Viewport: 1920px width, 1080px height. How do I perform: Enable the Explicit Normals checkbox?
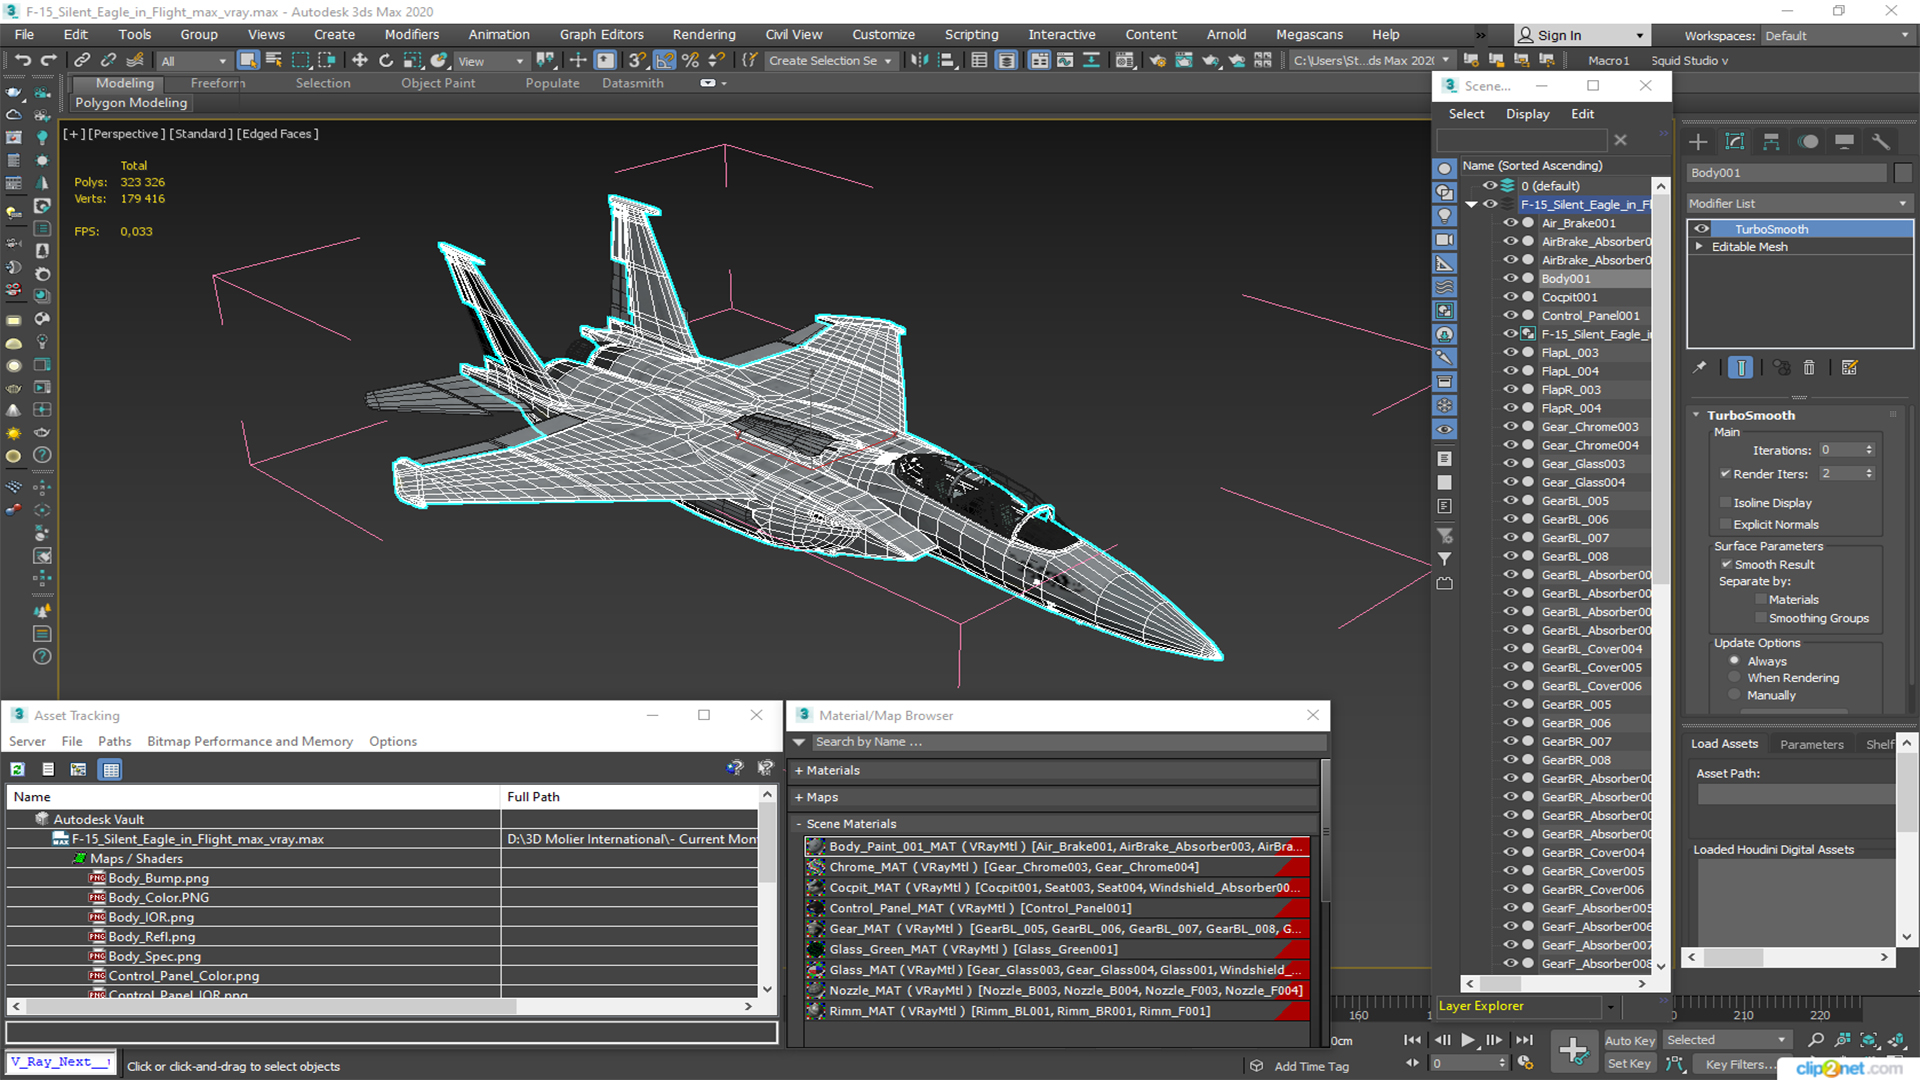pos(1725,524)
